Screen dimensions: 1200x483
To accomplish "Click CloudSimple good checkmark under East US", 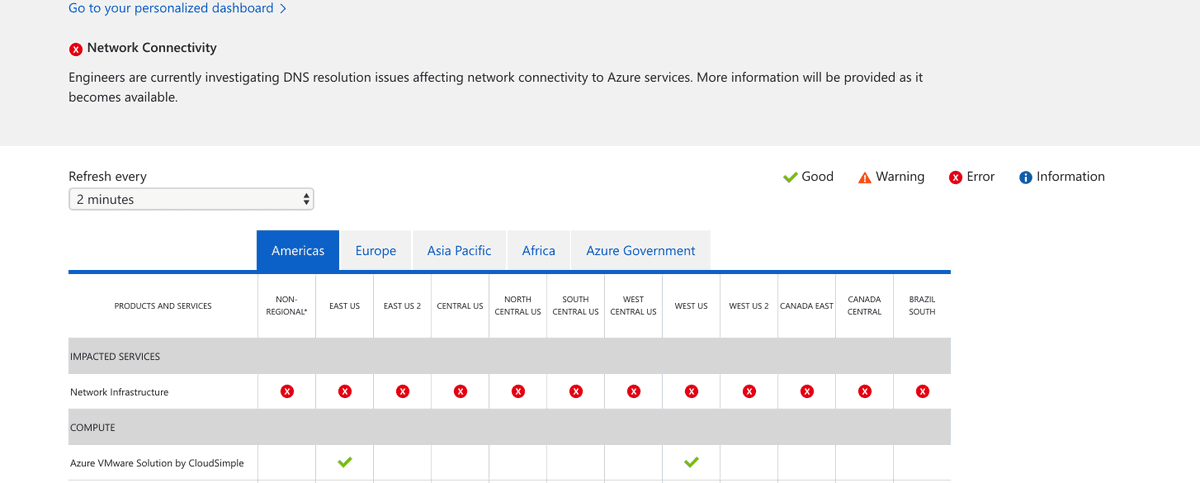I will [345, 462].
